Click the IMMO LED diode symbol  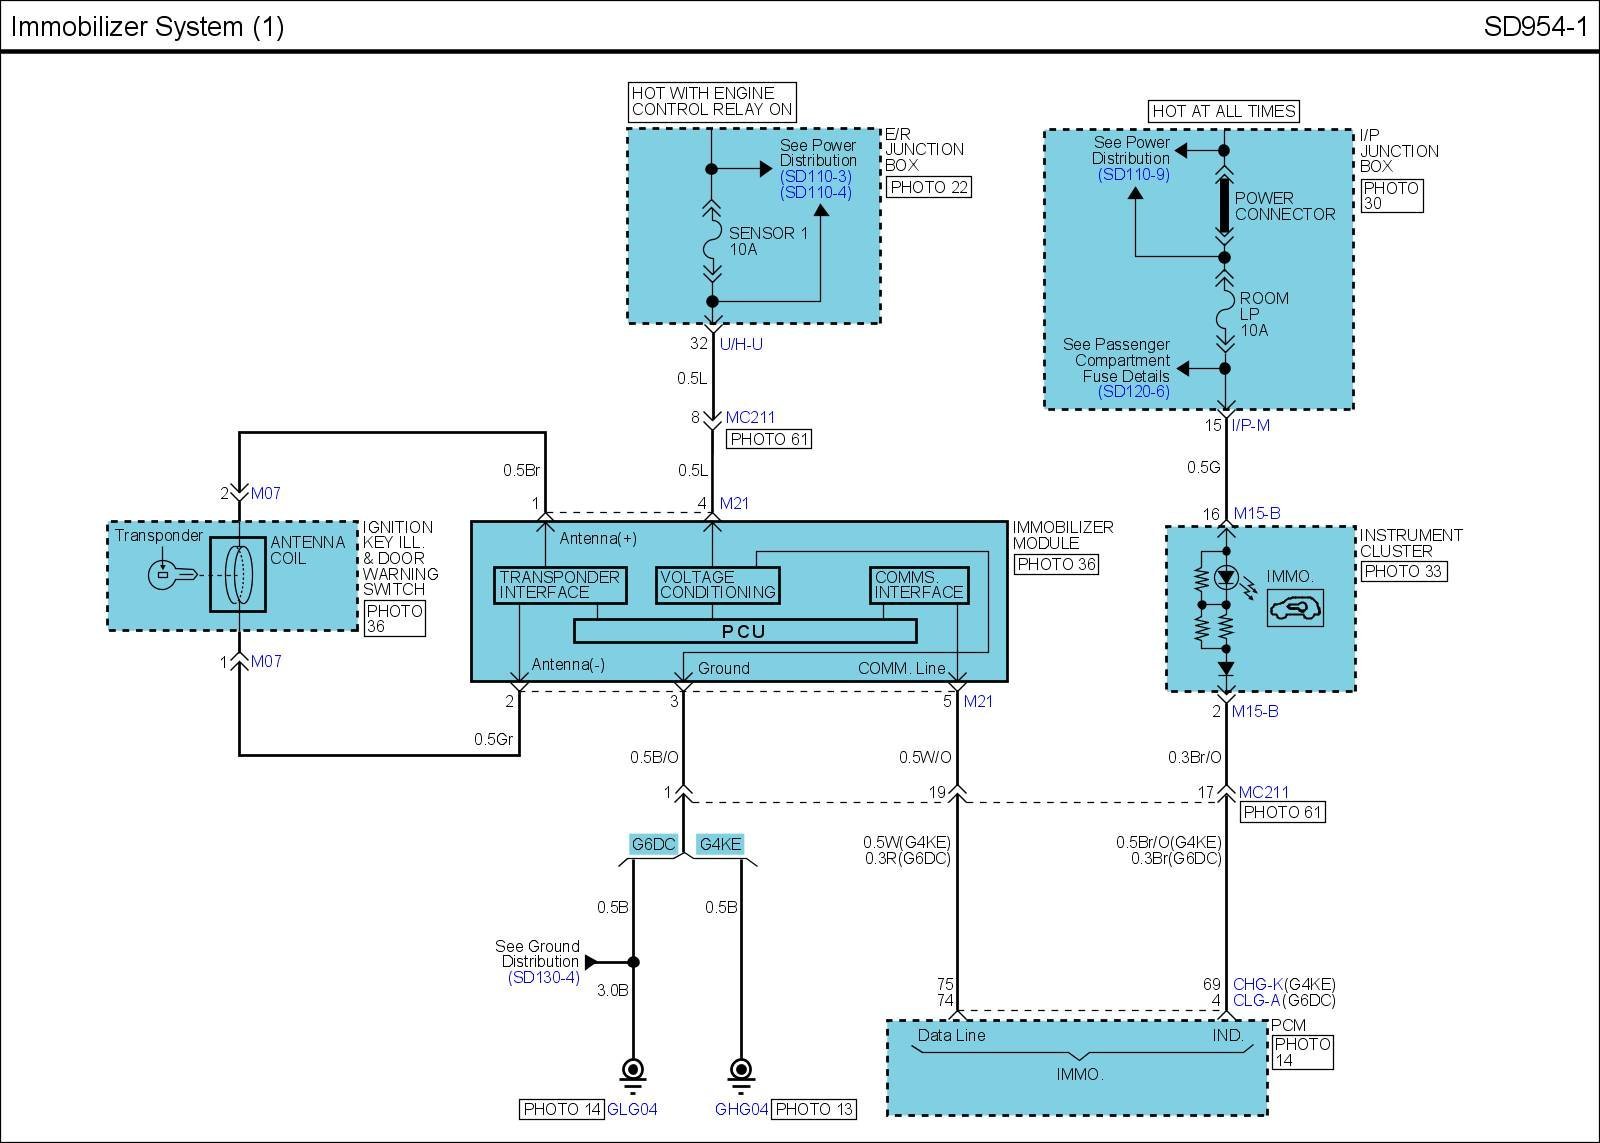tap(1226, 577)
